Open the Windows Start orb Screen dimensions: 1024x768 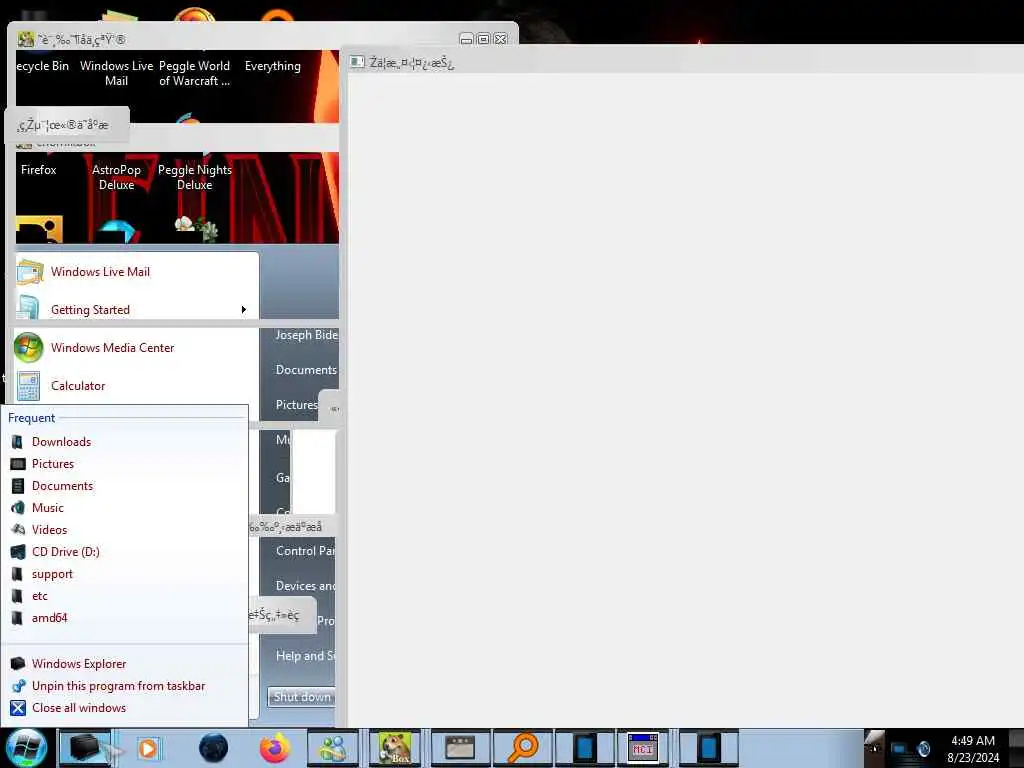click(x=26, y=748)
